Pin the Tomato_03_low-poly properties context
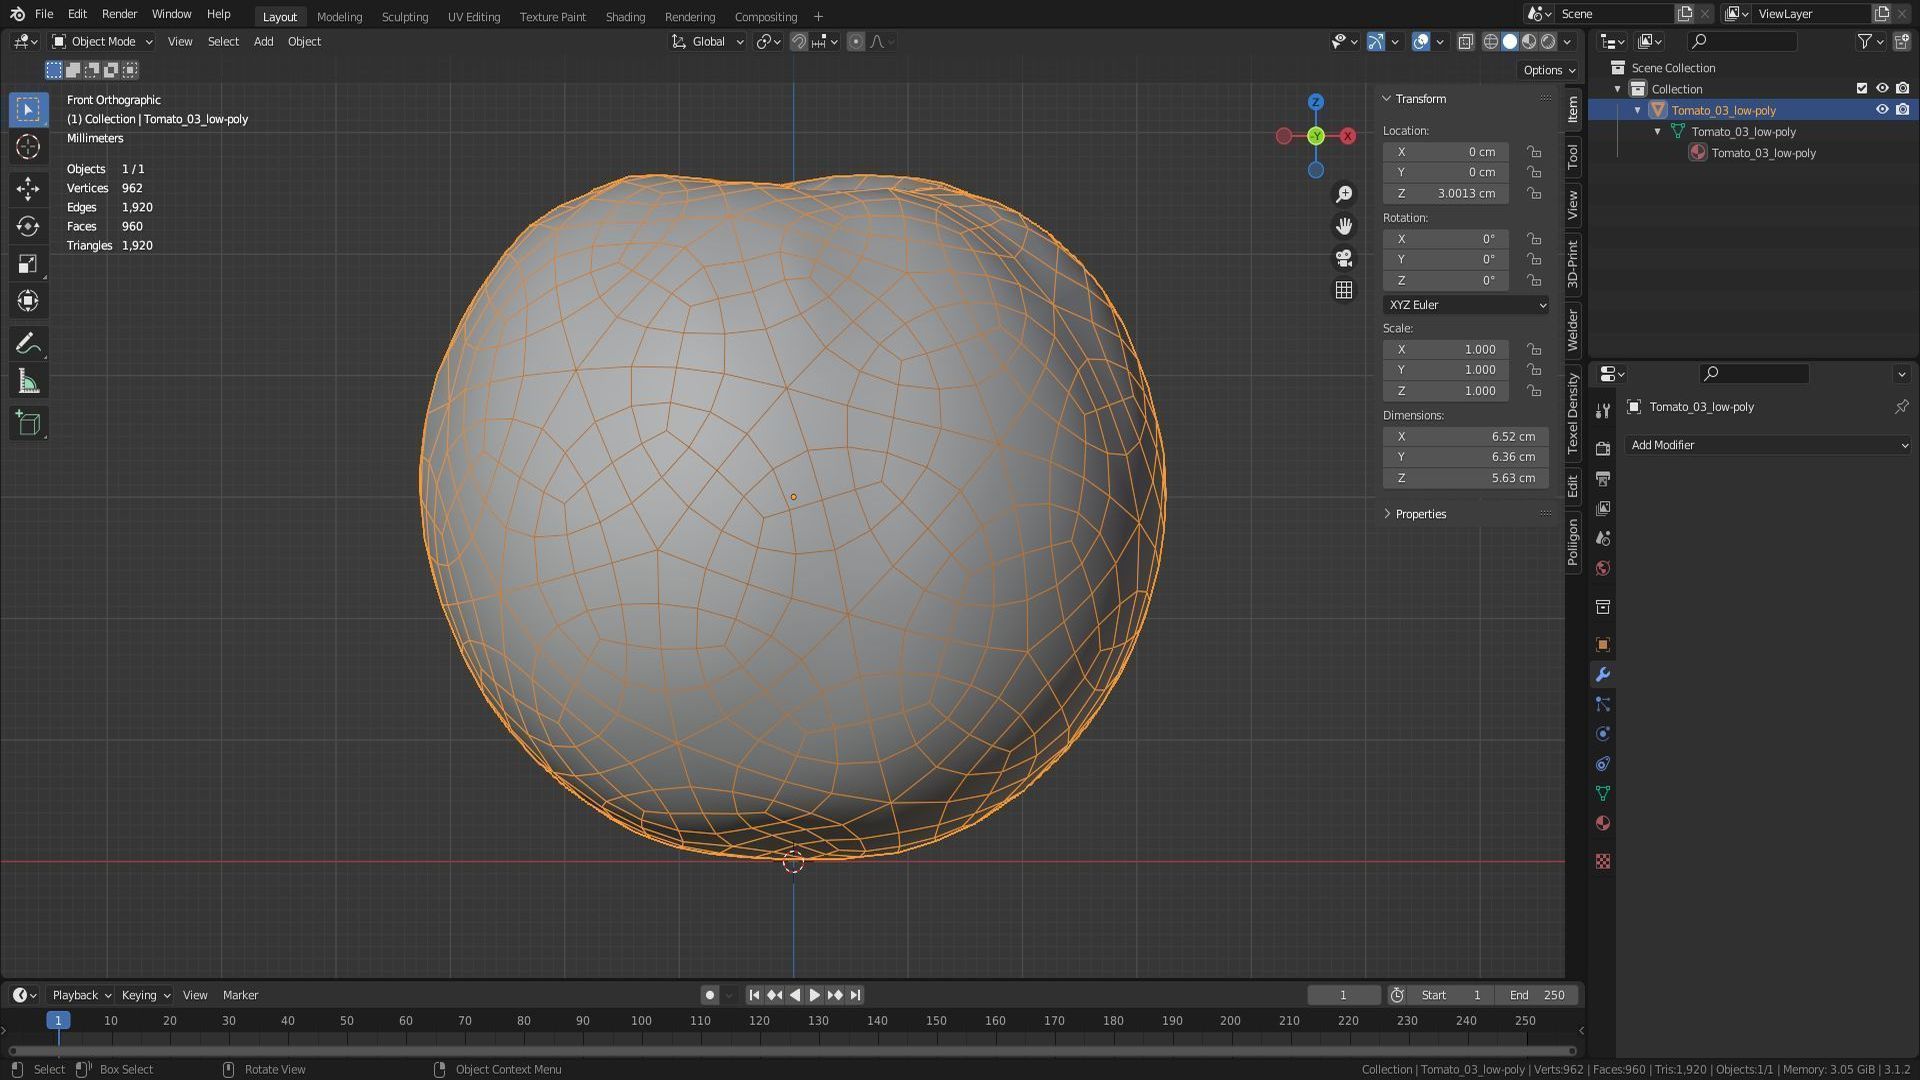Screen dimensions: 1920x1080 click(1901, 407)
